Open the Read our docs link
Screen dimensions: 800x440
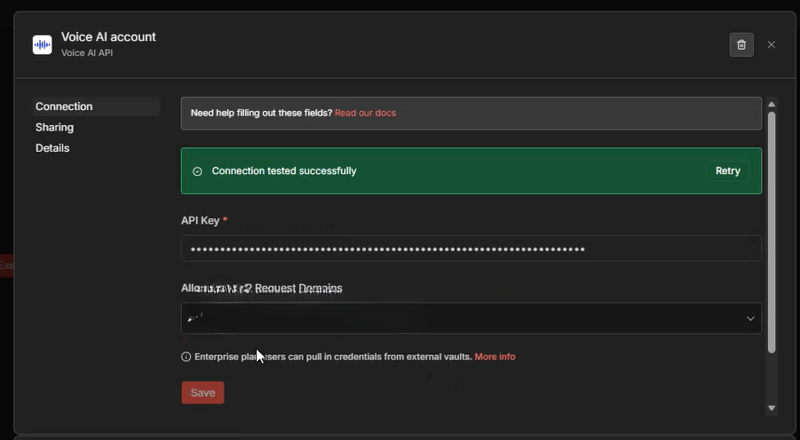(x=365, y=113)
